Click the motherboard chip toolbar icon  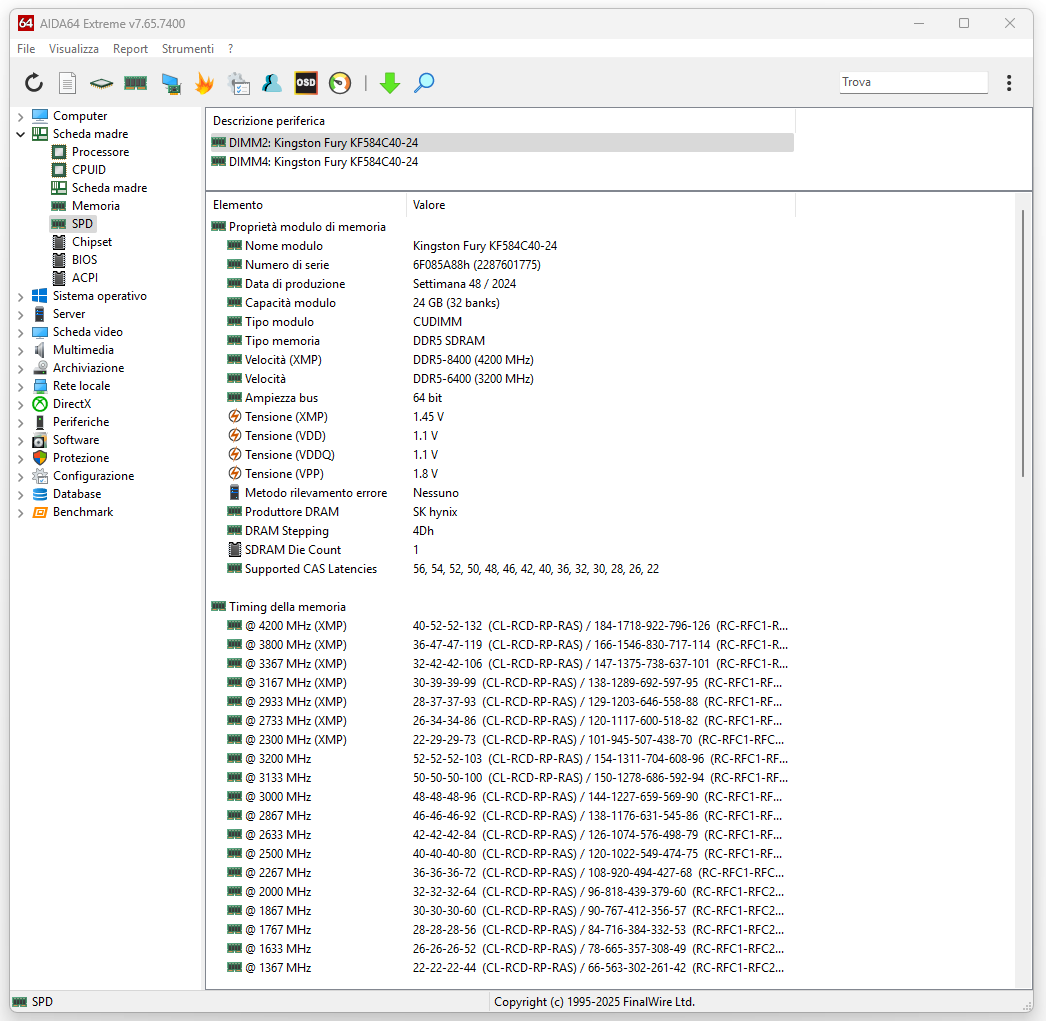tap(101, 83)
